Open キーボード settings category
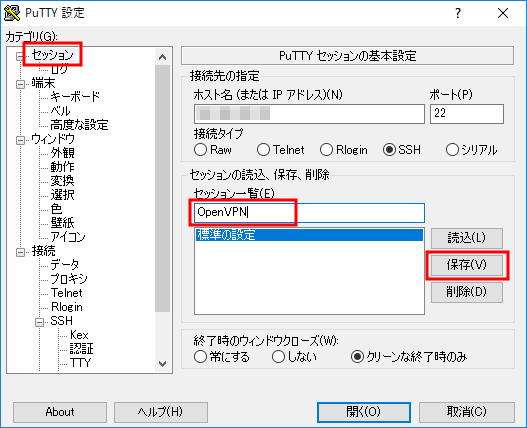This screenshot has width=527, height=428. (x=75, y=97)
